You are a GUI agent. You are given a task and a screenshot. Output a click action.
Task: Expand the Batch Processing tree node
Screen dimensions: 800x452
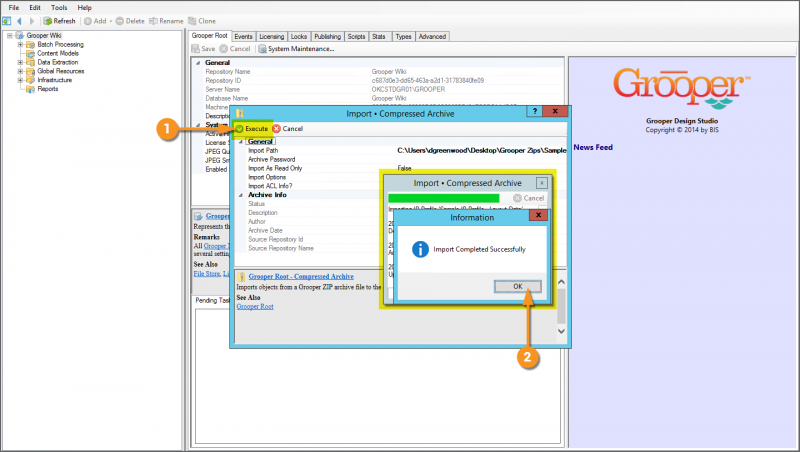[20, 44]
